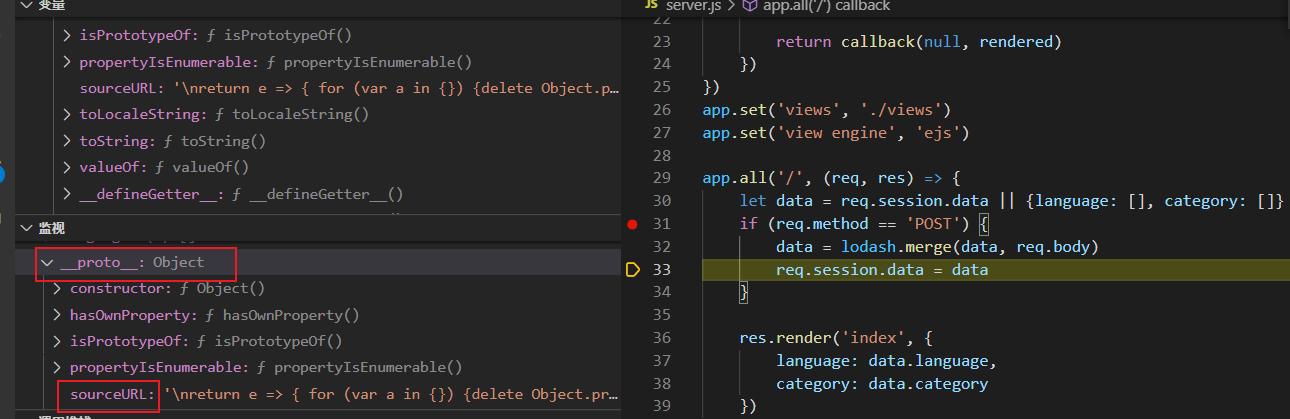This screenshot has height=419, width=1290.
Task: Click the if (req.method == 'POST') line
Action: (864, 224)
